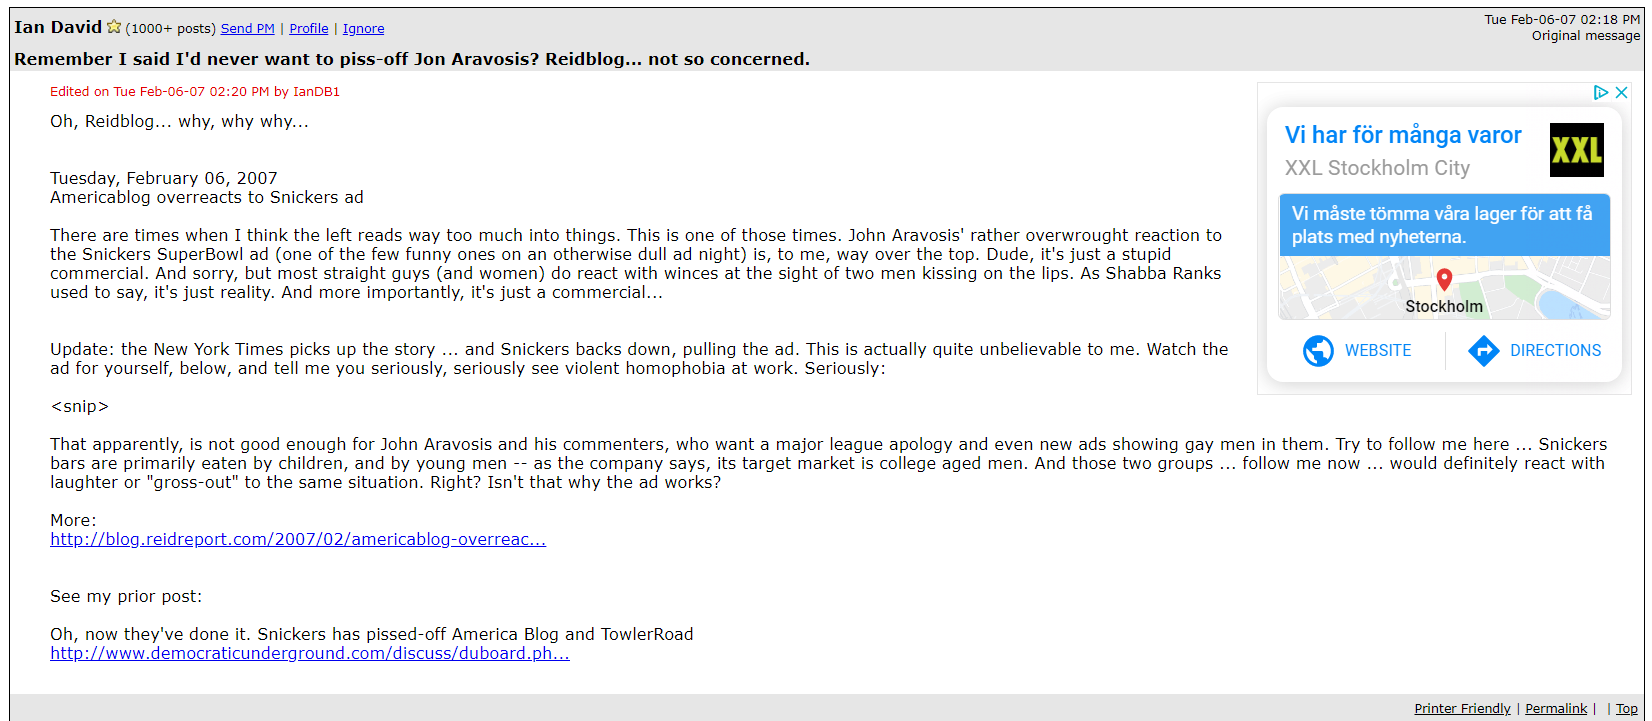Open the Send PM link
The image size is (1652, 721).
pos(248,29)
